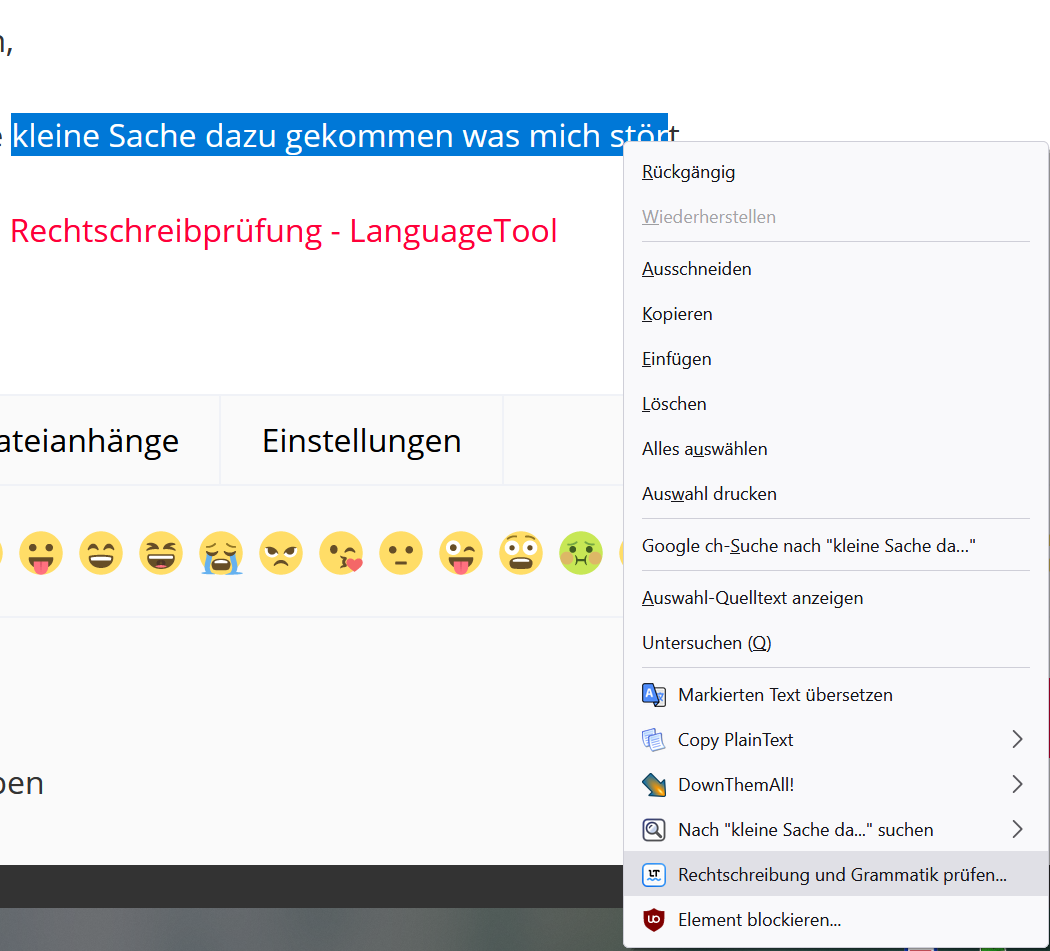Choose Kopieren from the context menu
Screen dimensions: 1050x951
click(x=836, y=314)
